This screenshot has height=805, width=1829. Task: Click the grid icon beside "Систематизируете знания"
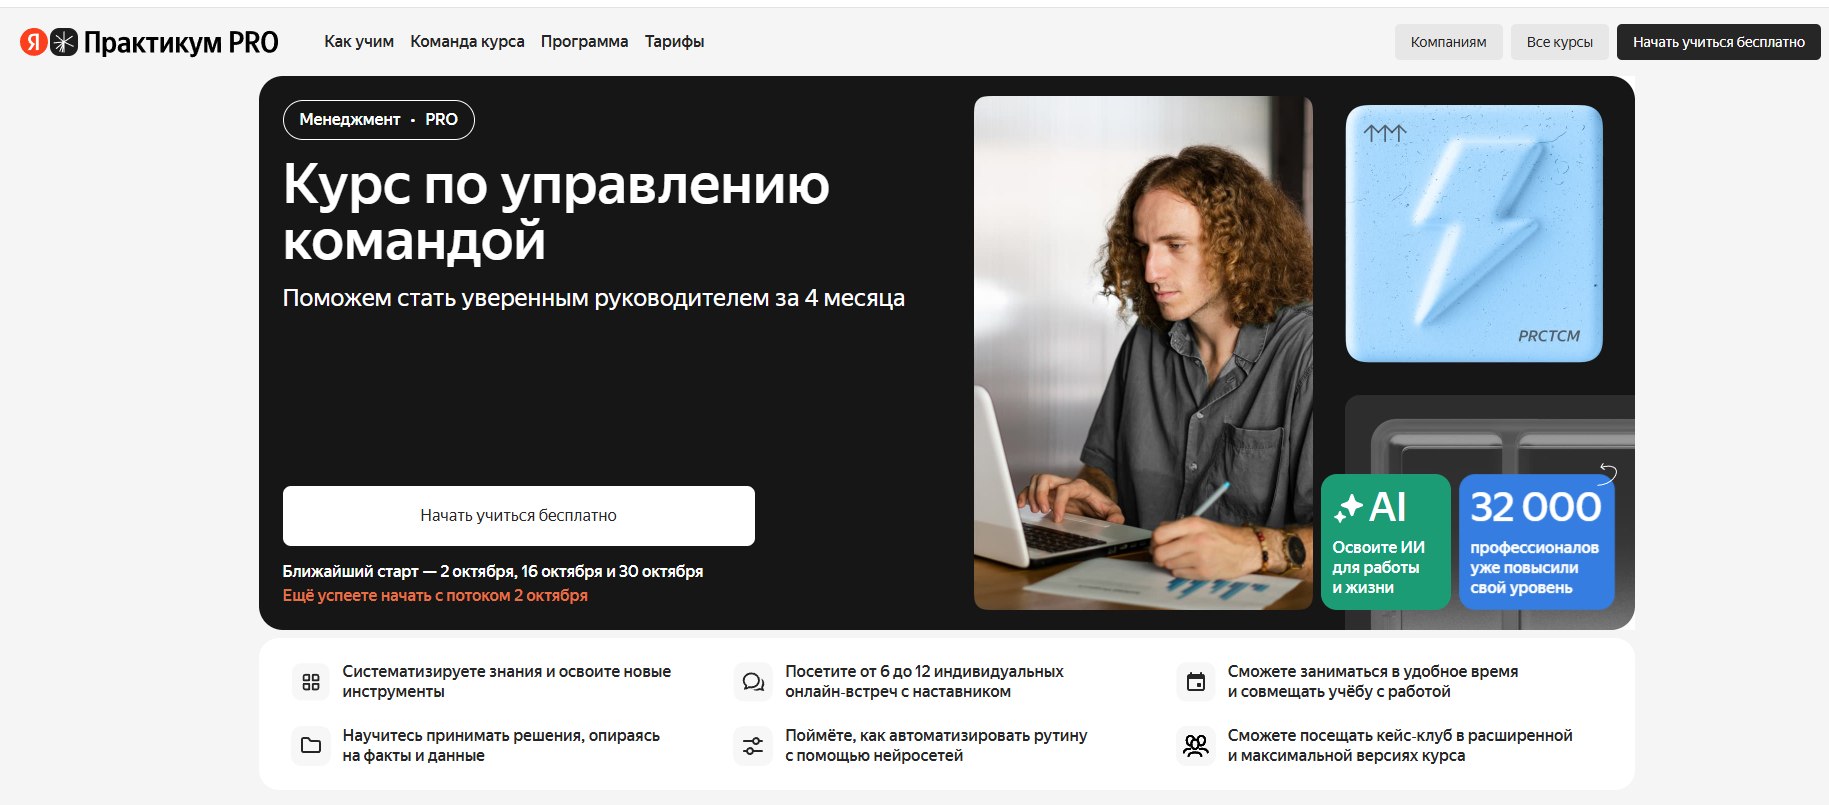tap(311, 682)
